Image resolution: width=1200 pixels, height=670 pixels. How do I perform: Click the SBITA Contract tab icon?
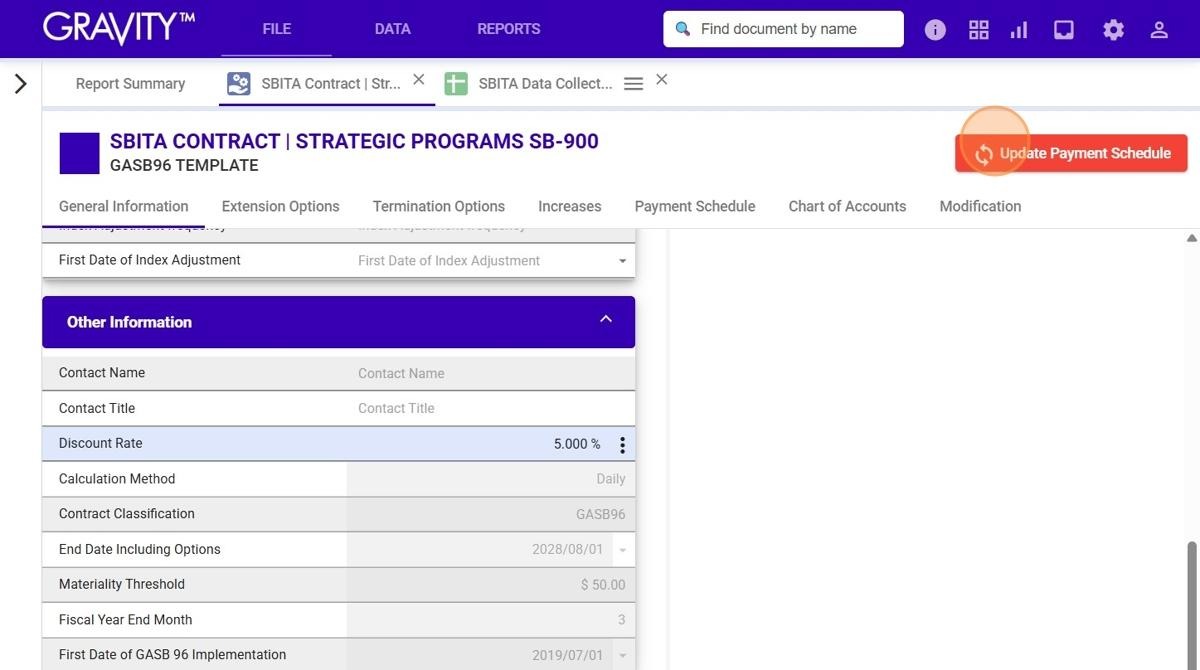(238, 84)
